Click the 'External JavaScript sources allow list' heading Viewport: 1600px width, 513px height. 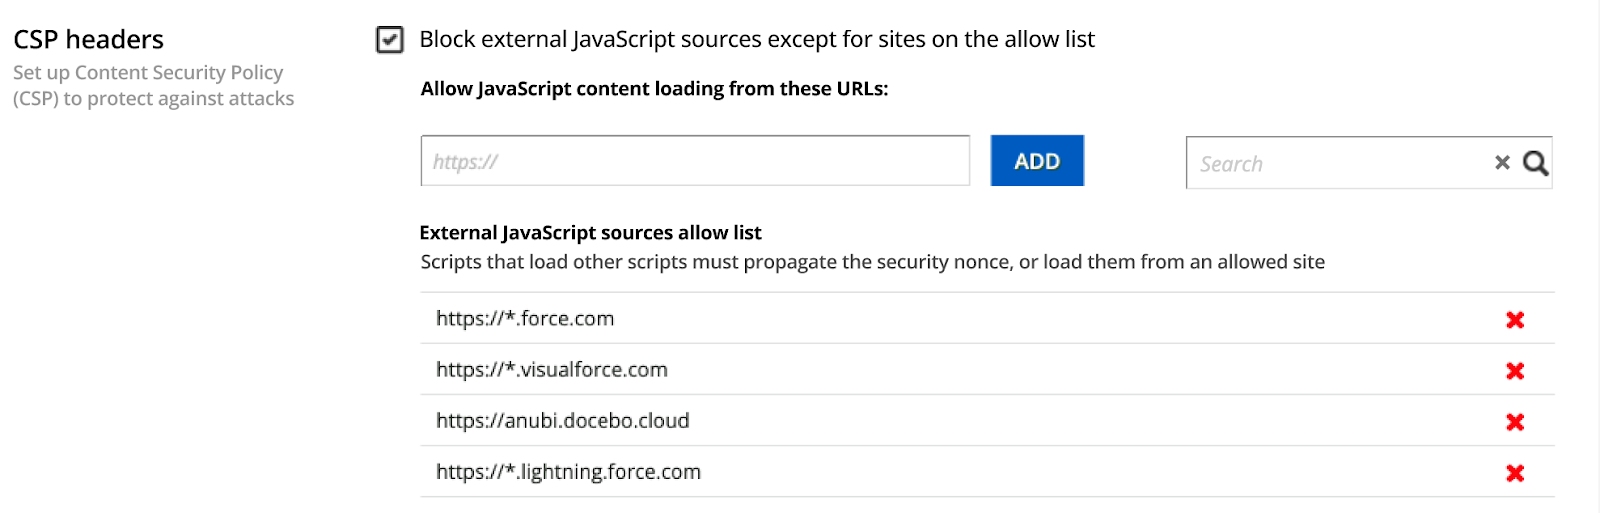click(x=590, y=233)
